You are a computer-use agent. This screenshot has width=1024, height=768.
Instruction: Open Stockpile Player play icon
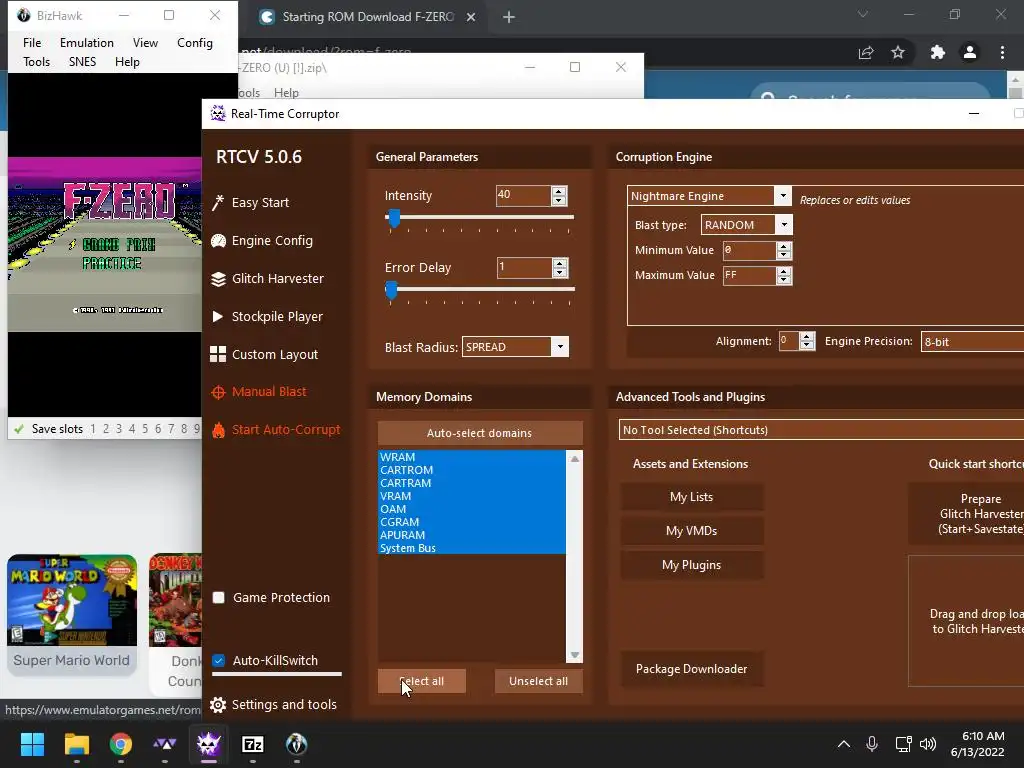pyautogui.click(x=218, y=317)
